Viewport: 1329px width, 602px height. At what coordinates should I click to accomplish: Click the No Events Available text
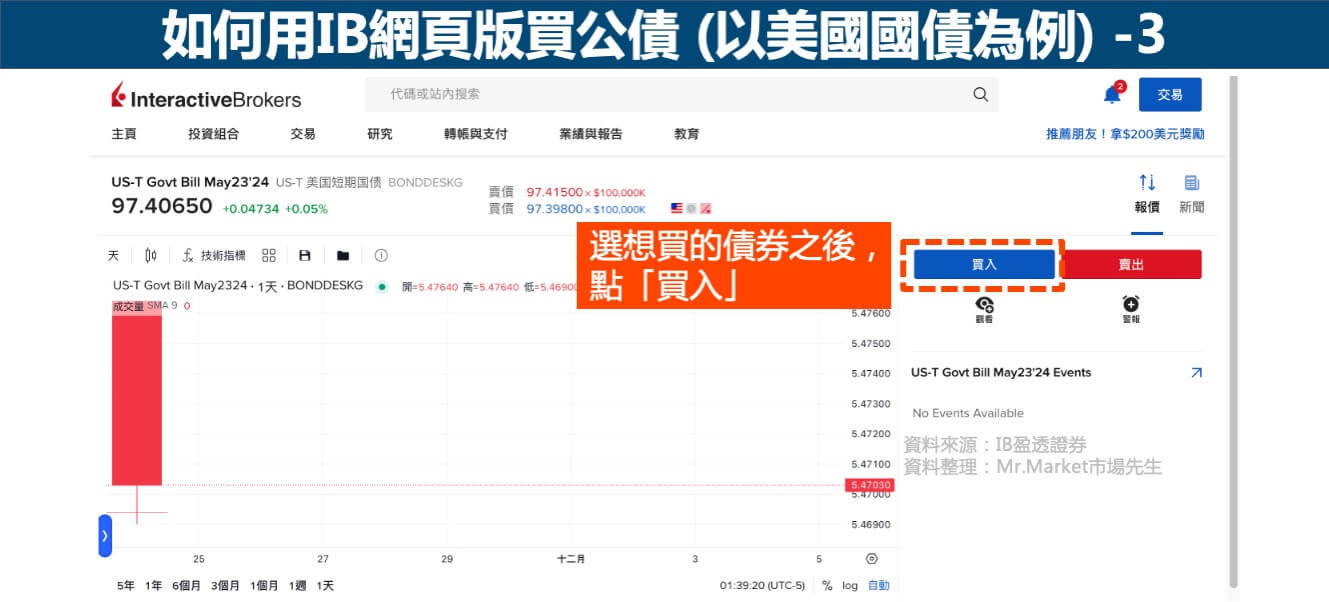(968, 413)
